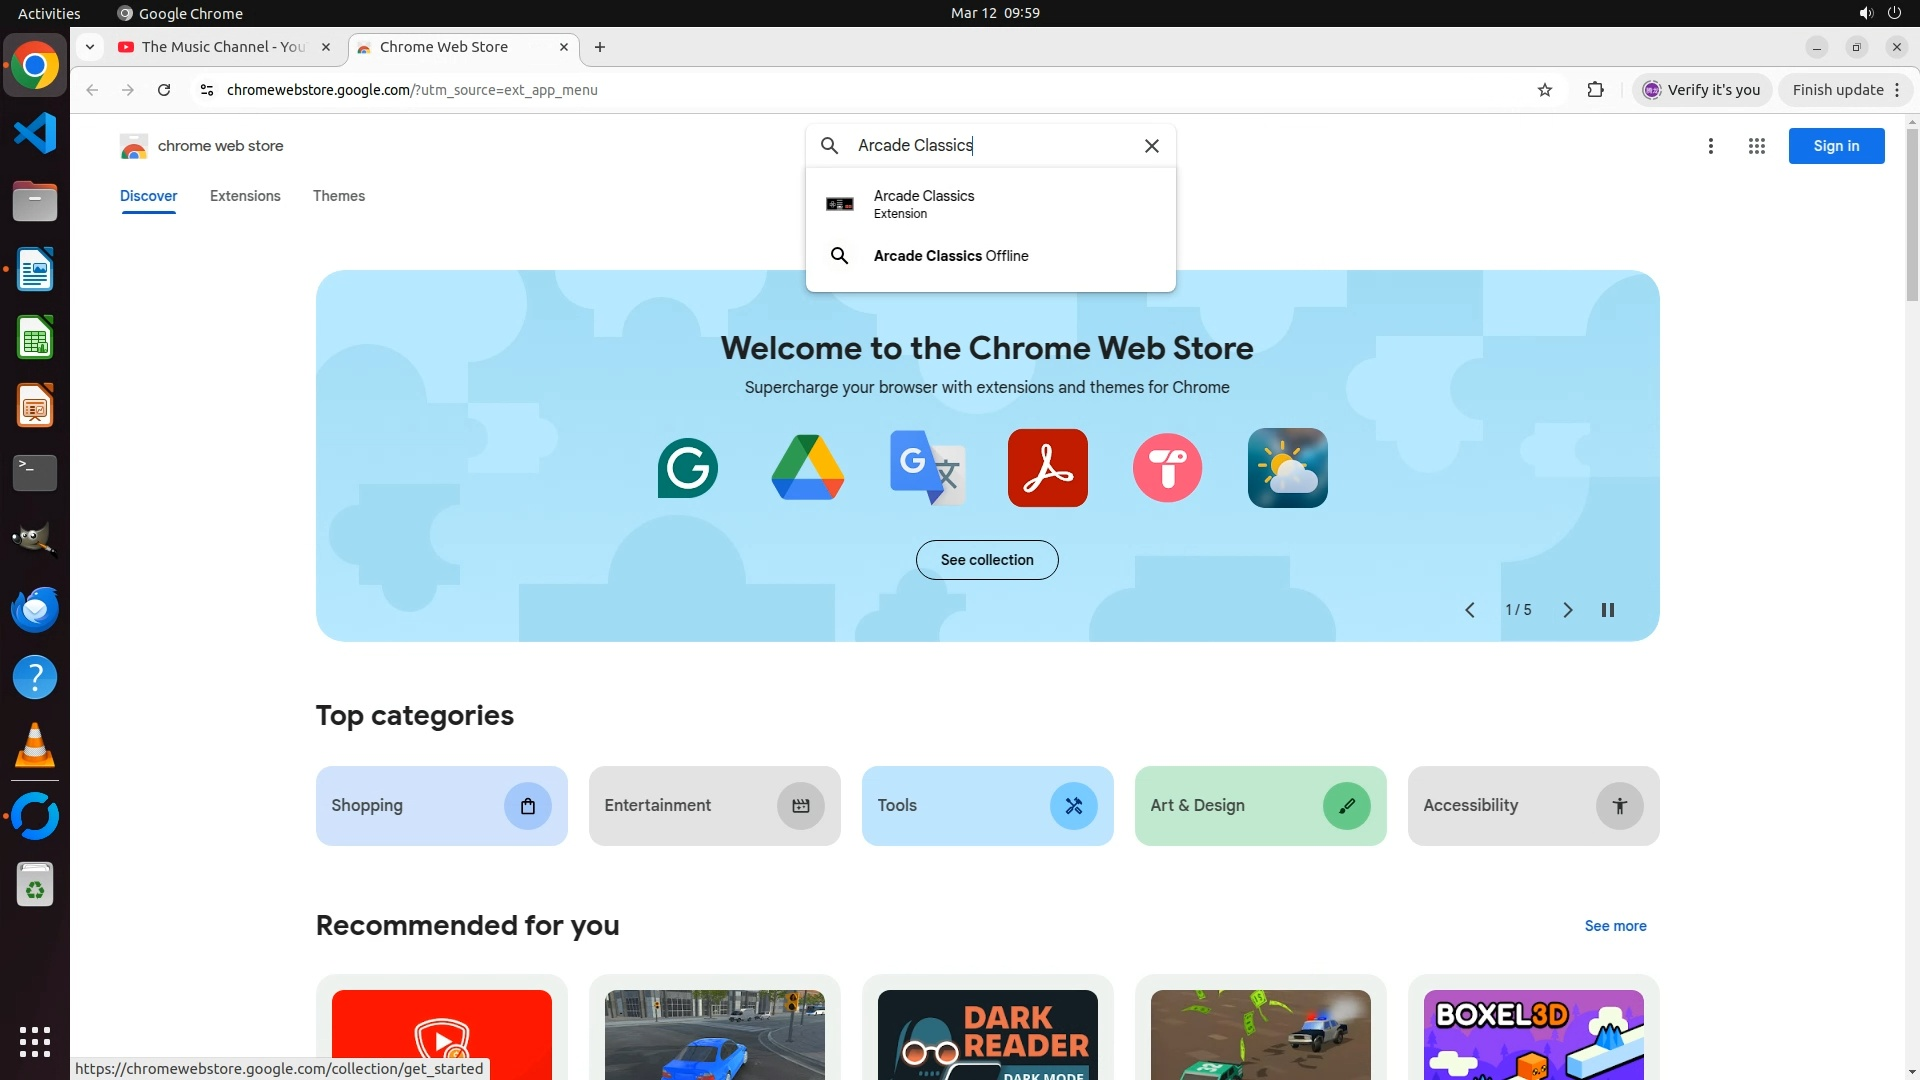Switch to the Themes tab
This screenshot has width=1920, height=1080.
[x=338, y=196]
